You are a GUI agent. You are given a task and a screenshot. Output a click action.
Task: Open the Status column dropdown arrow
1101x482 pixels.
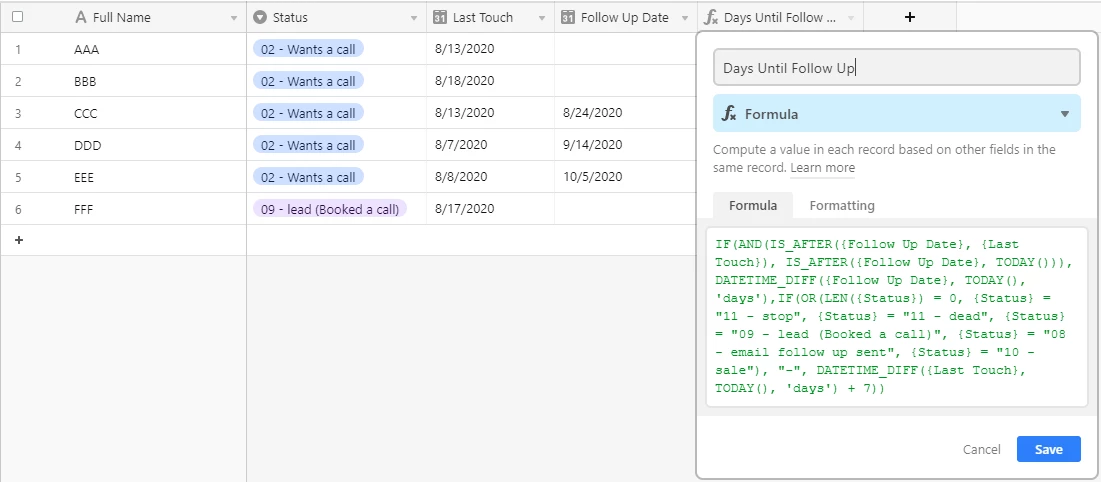(x=414, y=18)
